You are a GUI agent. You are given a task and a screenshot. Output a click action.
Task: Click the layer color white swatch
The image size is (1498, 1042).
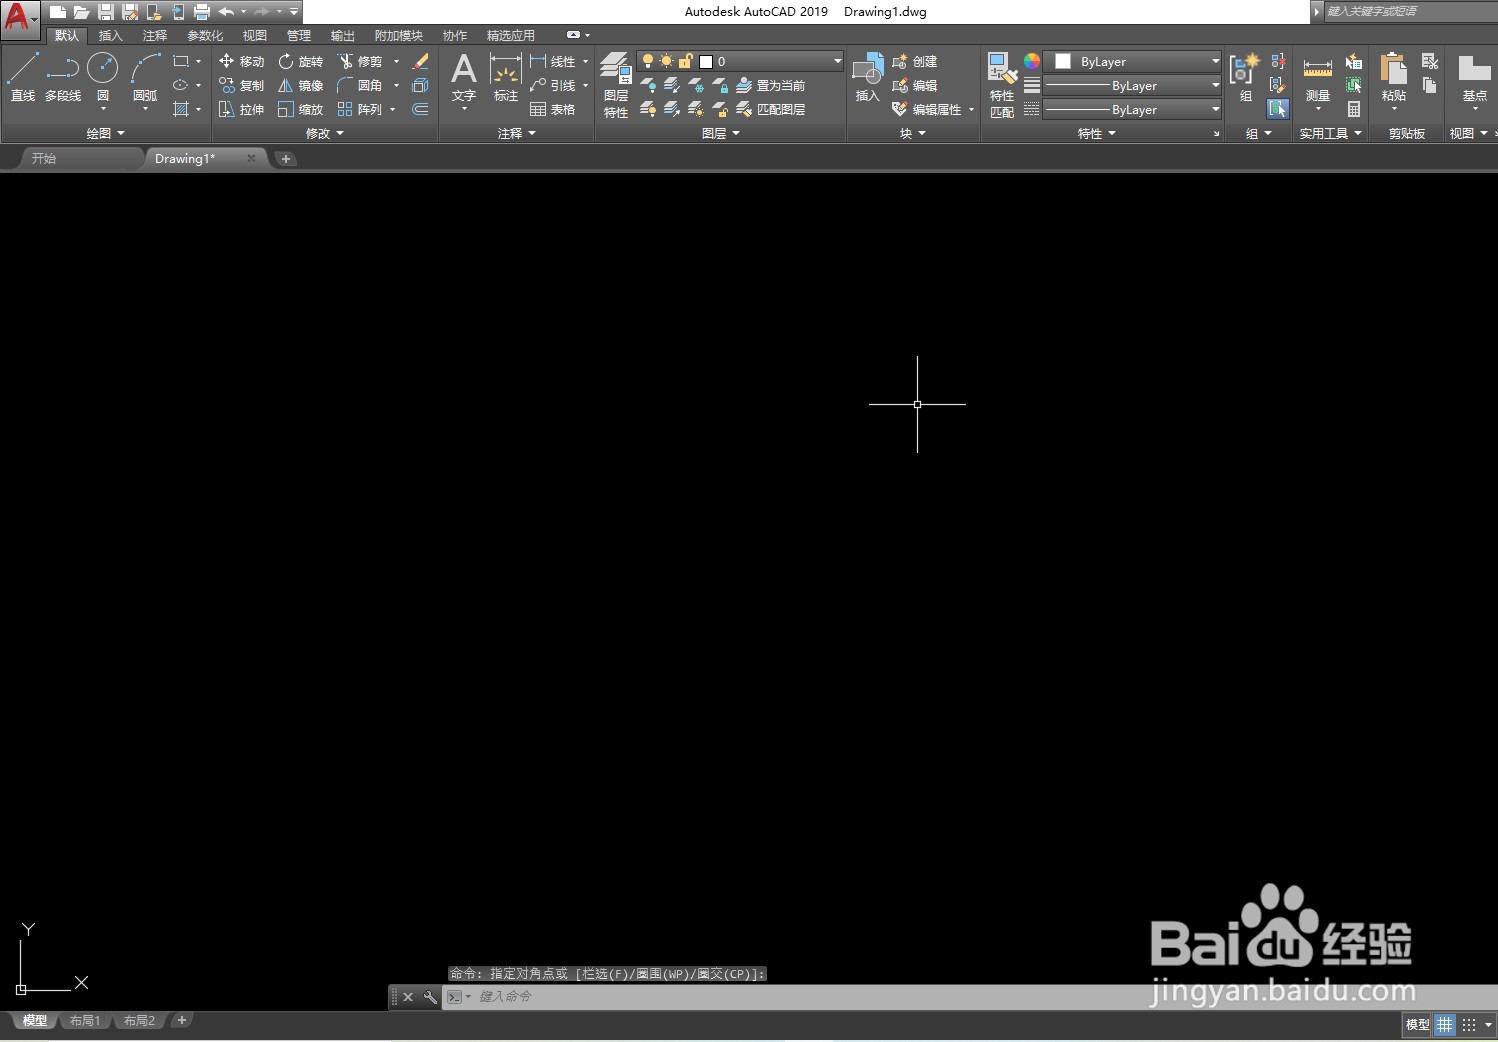706,61
